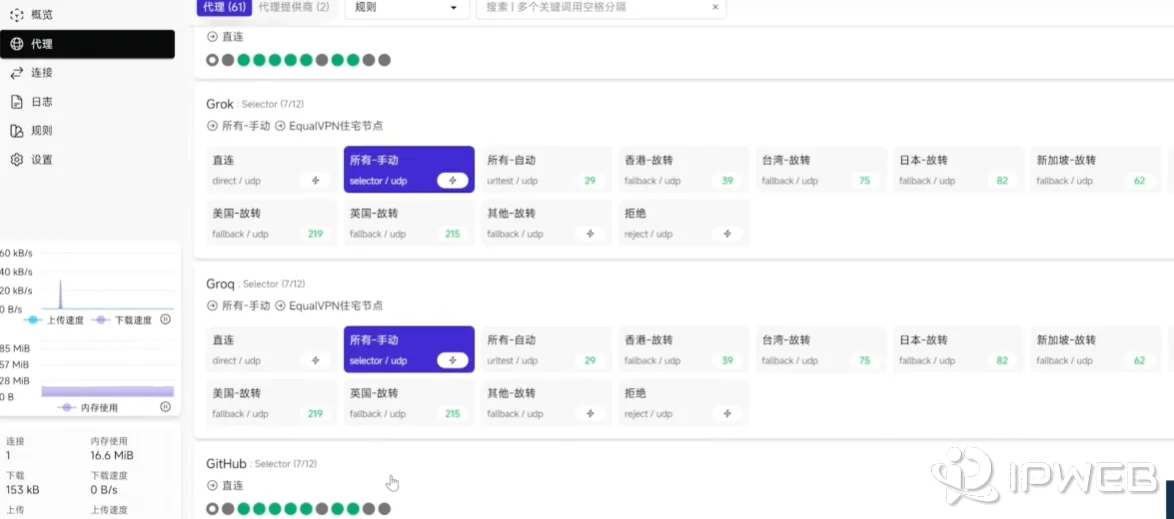Test latency bolt on Groq 直连 card
1174x519 pixels.
[x=315, y=360]
